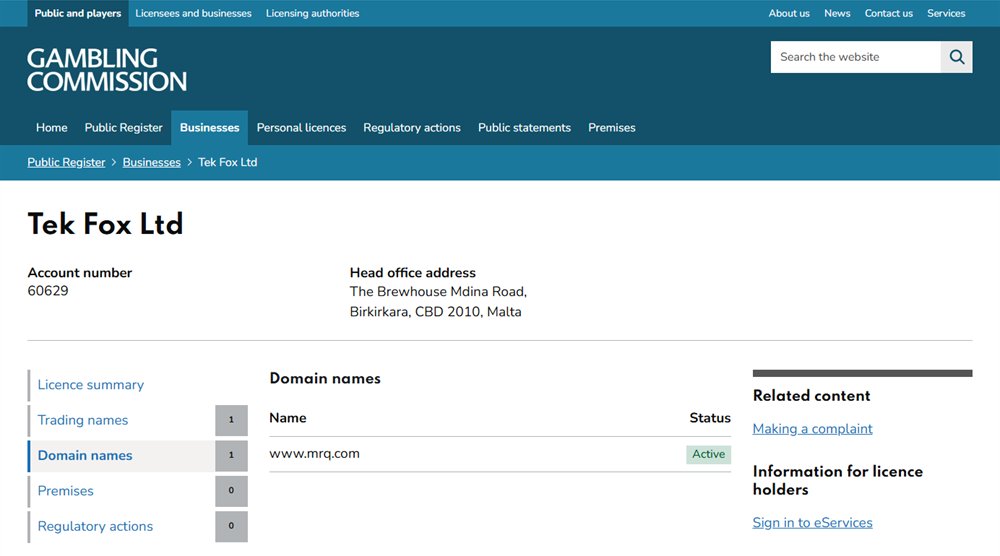Image resolution: width=1000 pixels, height=556 pixels.
Task: Click the Head office address label
Action: tap(413, 273)
